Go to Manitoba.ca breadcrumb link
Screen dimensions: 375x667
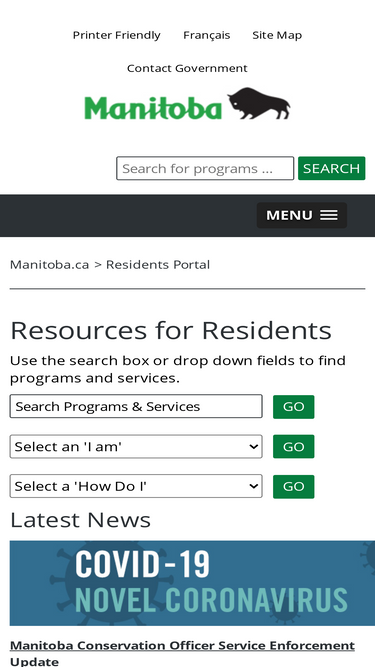coord(49,265)
